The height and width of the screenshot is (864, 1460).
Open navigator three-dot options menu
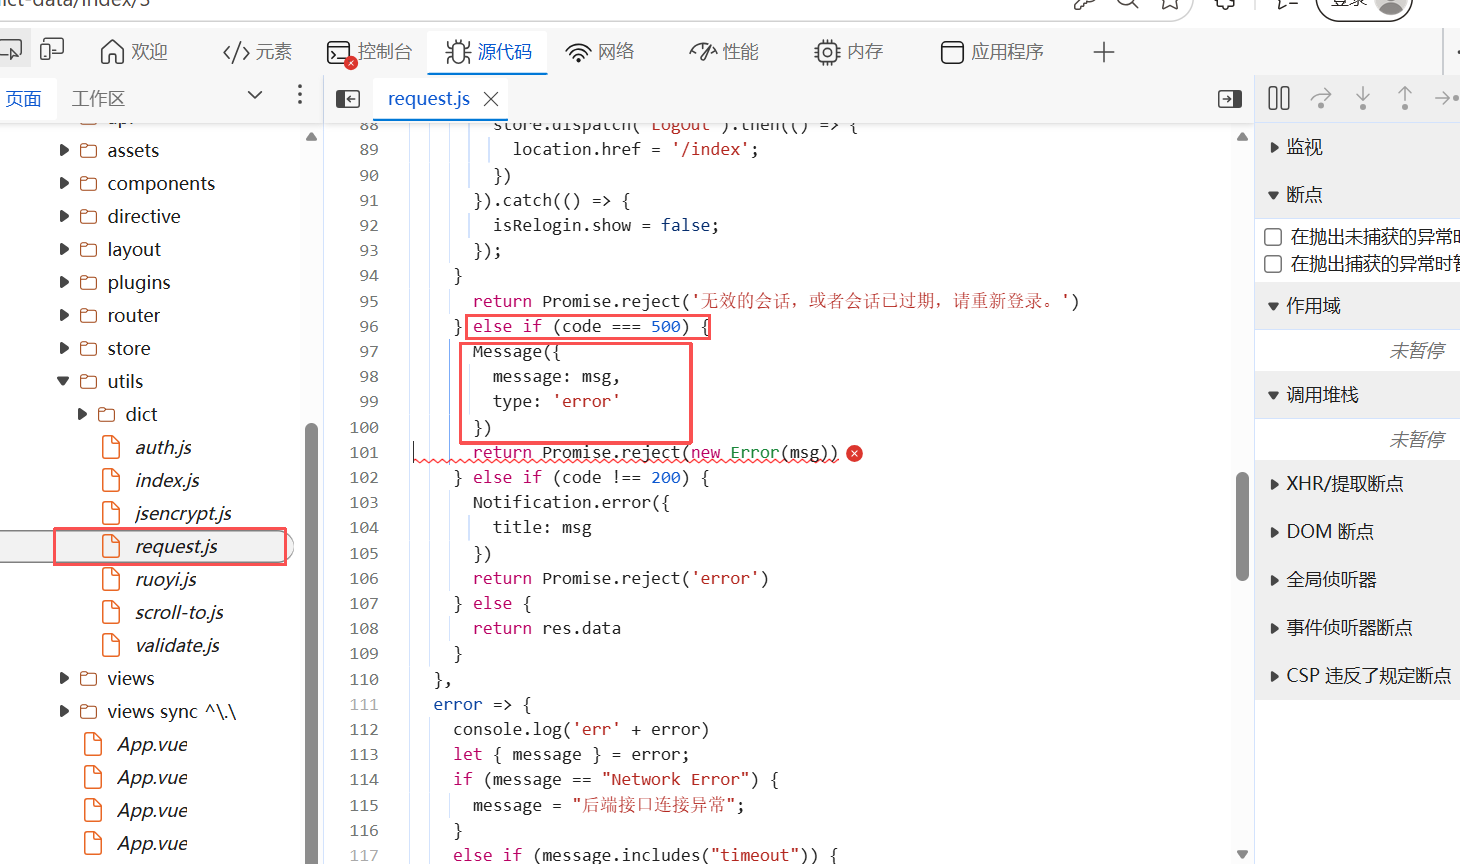pyautogui.click(x=300, y=95)
